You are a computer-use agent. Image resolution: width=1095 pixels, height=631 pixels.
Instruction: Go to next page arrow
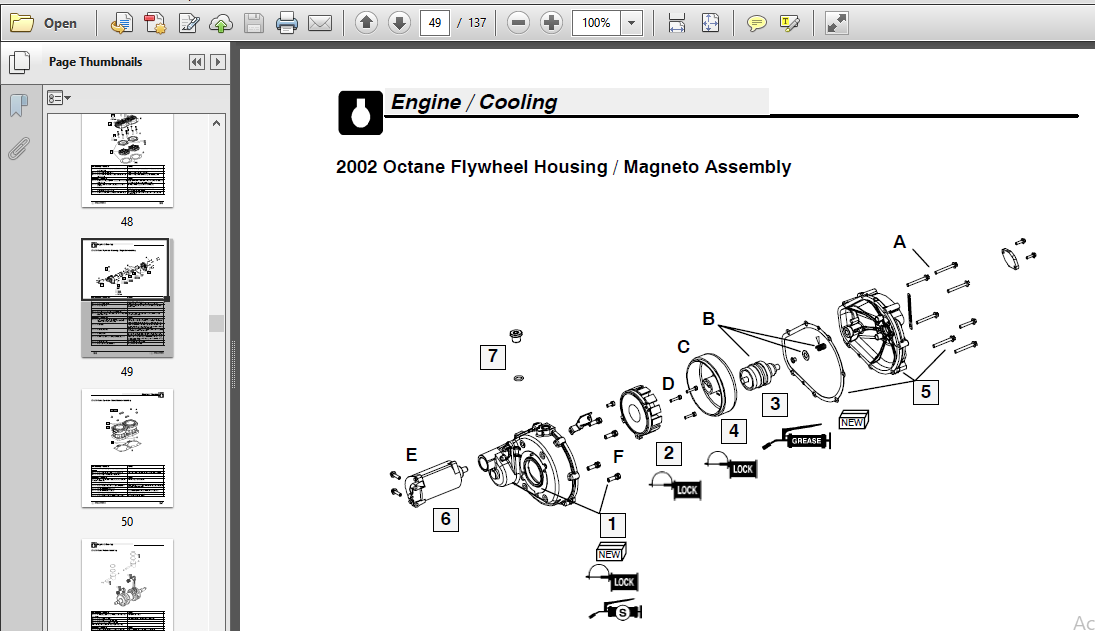[399, 23]
